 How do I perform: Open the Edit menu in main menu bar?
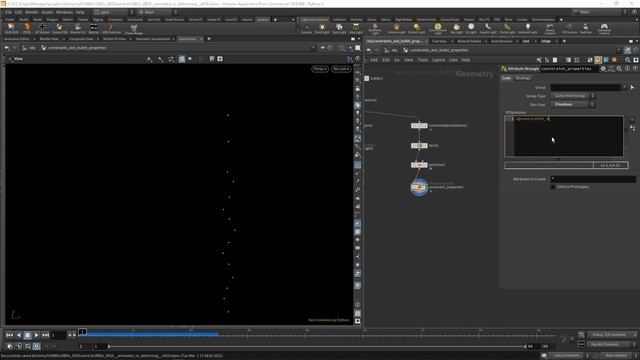pyautogui.click(x=18, y=12)
